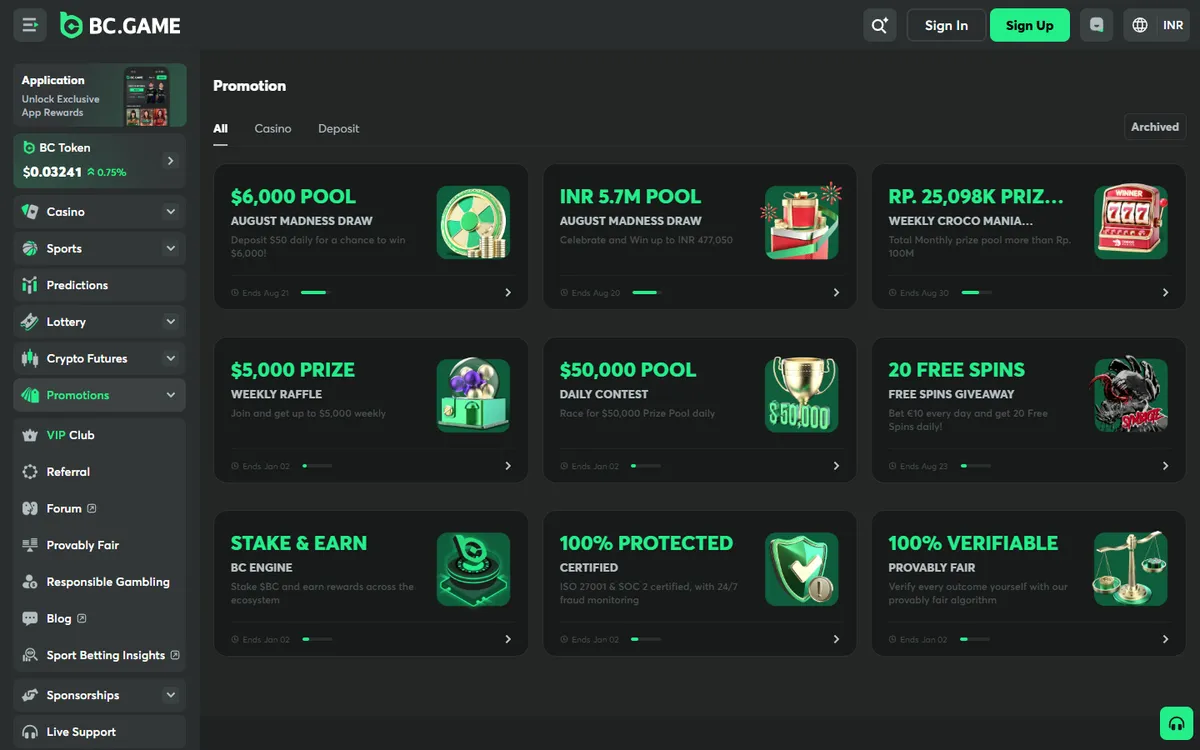Expand the Casino submenu chevron
Image resolution: width=1200 pixels, height=750 pixels.
170,212
